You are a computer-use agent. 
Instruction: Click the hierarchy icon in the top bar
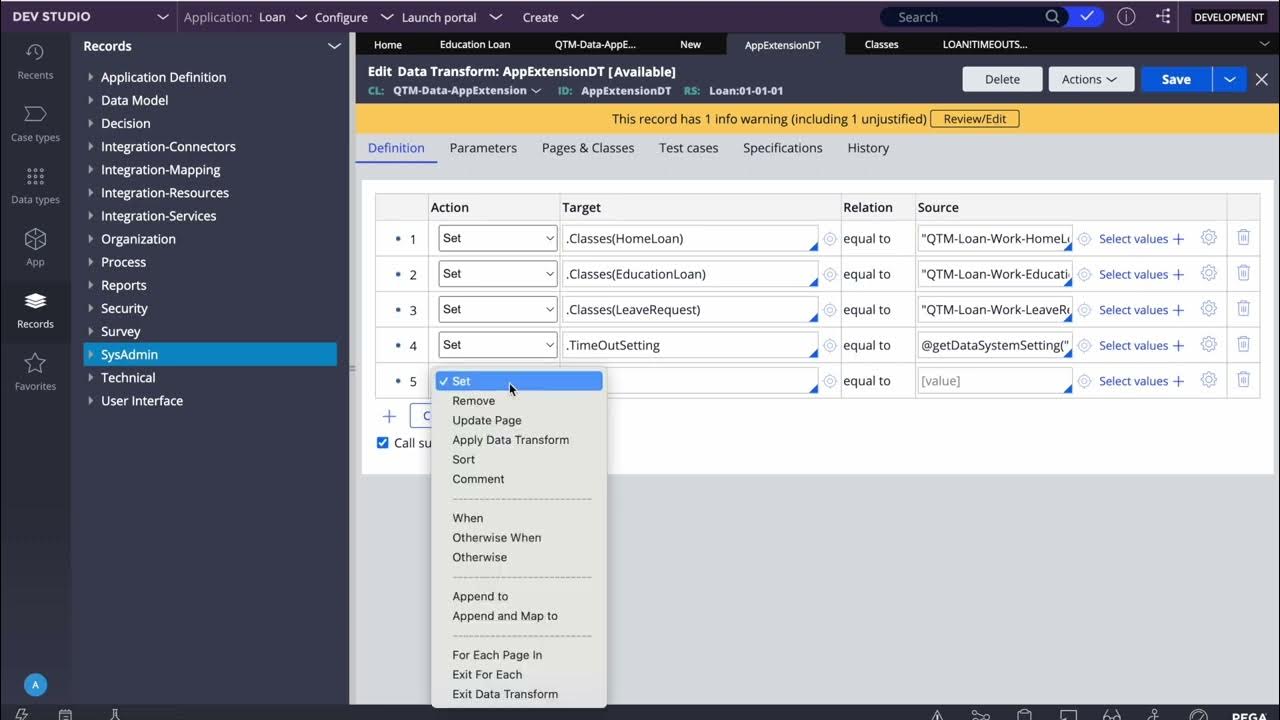[1163, 17]
